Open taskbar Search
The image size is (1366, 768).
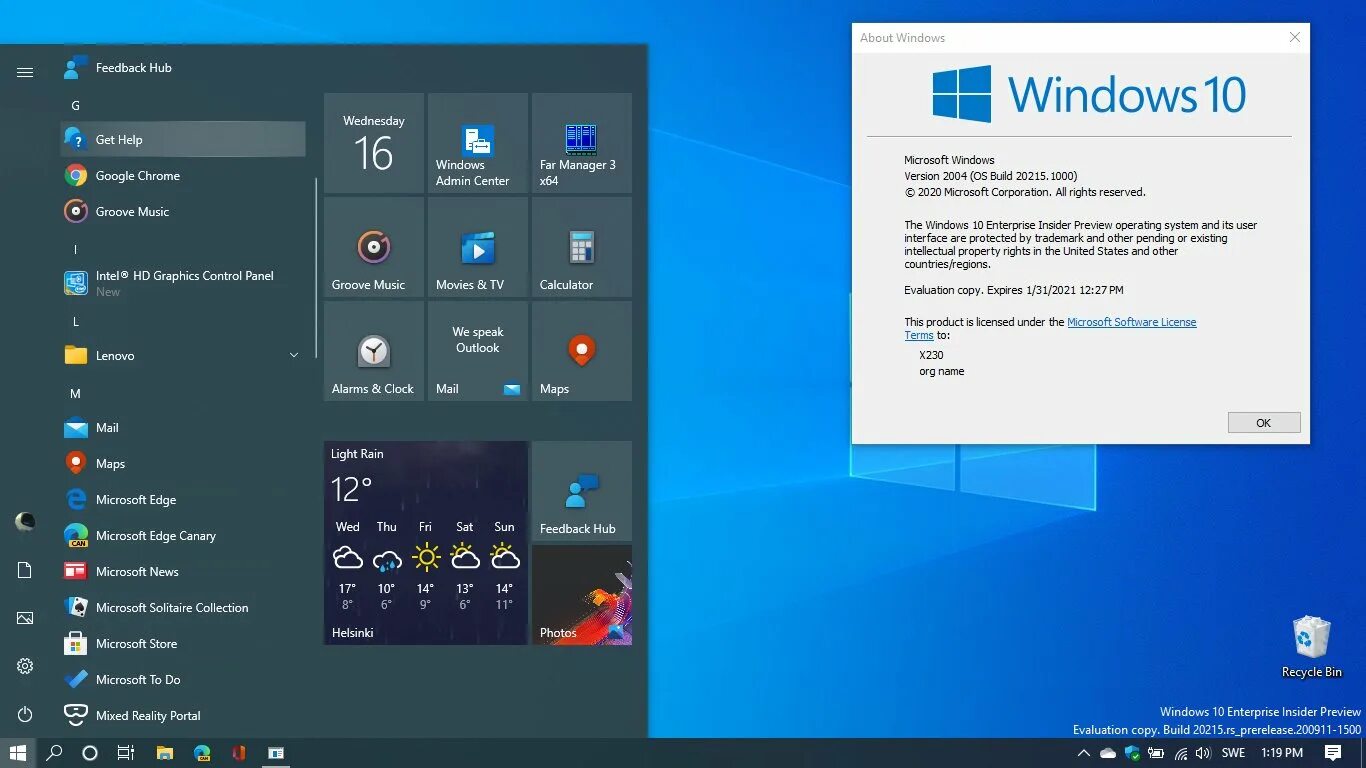click(55, 753)
